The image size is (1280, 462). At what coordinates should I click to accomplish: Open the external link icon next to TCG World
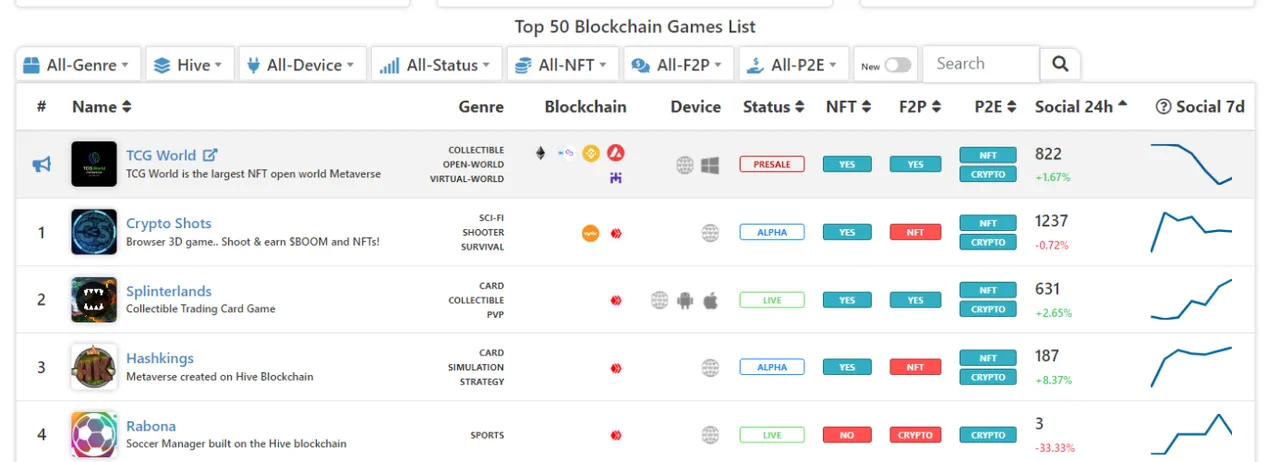point(210,155)
